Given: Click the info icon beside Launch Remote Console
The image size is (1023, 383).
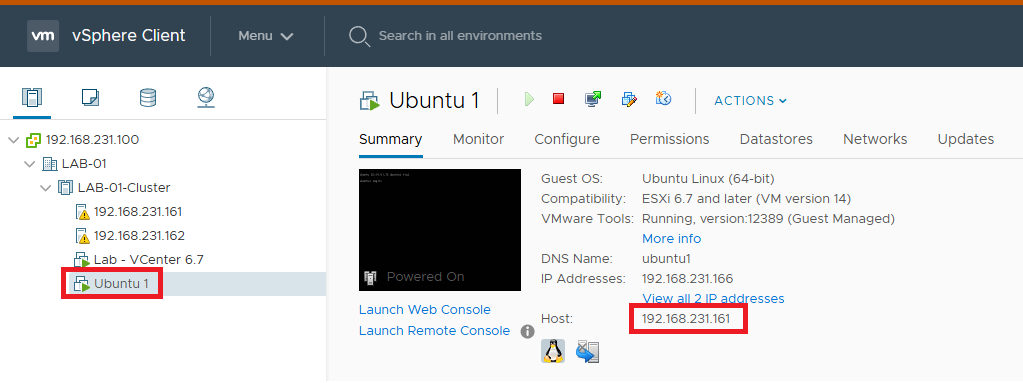Looking at the screenshot, I should [x=527, y=331].
